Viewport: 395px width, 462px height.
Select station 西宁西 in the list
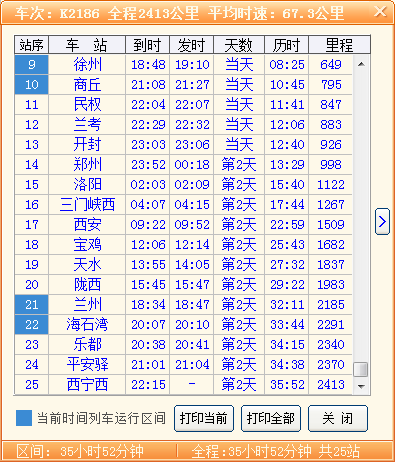click(x=87, y=385)
